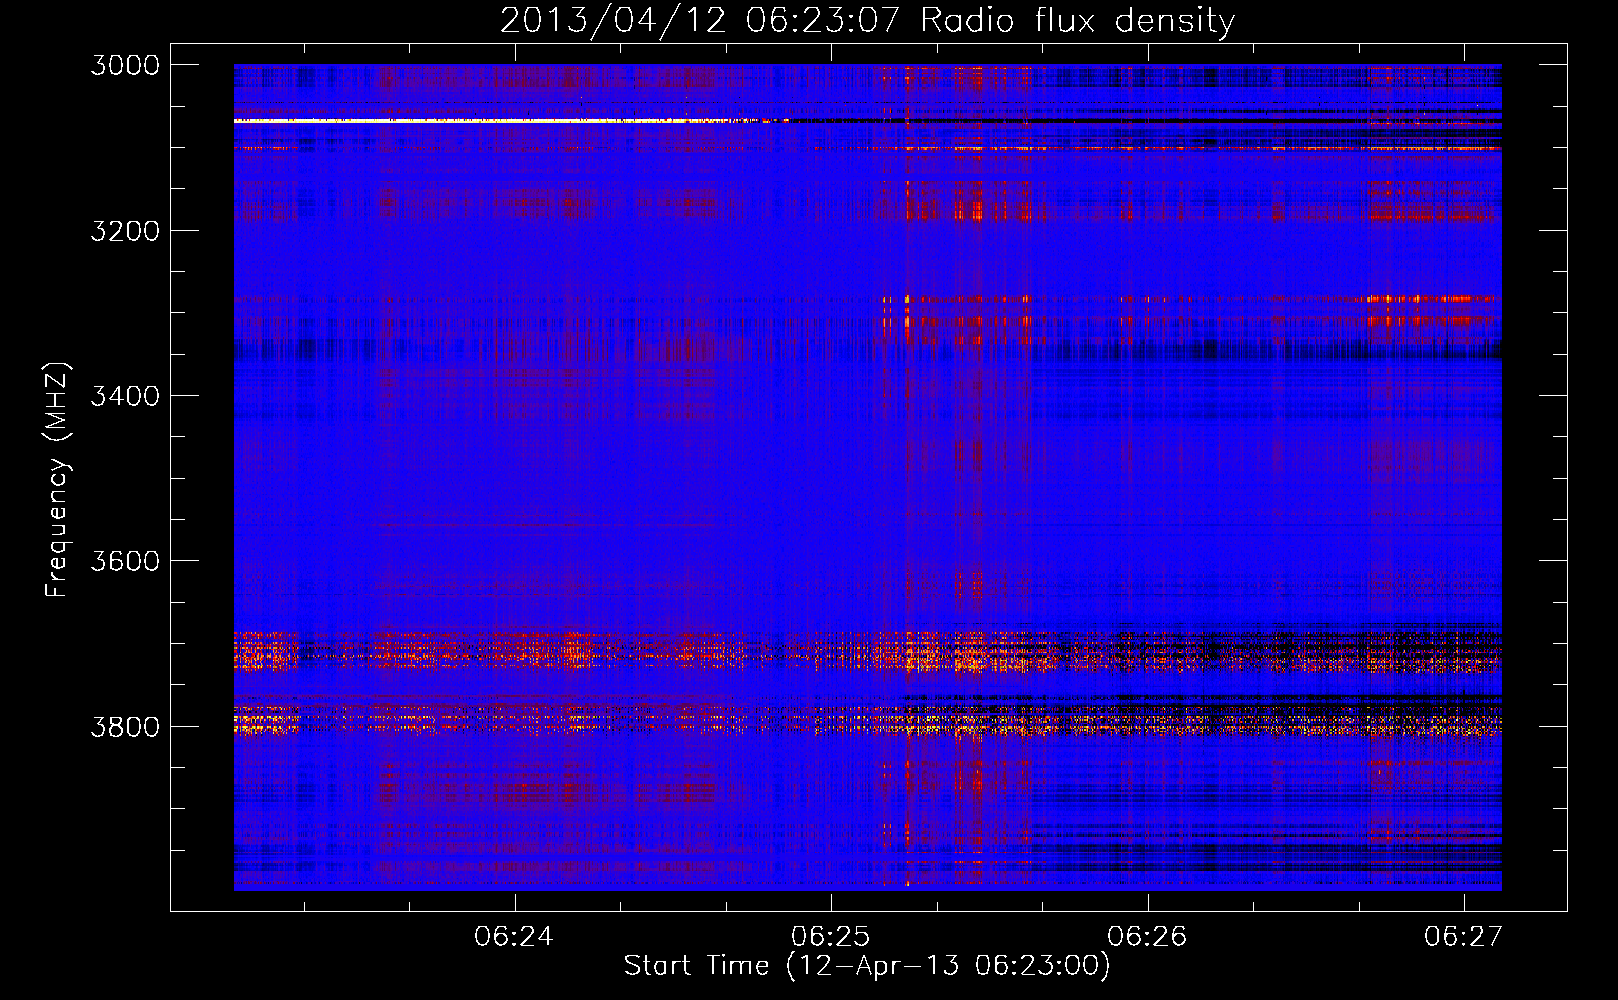The image size is (1618, 1000).
Task: Select the 3400 frequency axis label
Action: click(x=125, y=396)
